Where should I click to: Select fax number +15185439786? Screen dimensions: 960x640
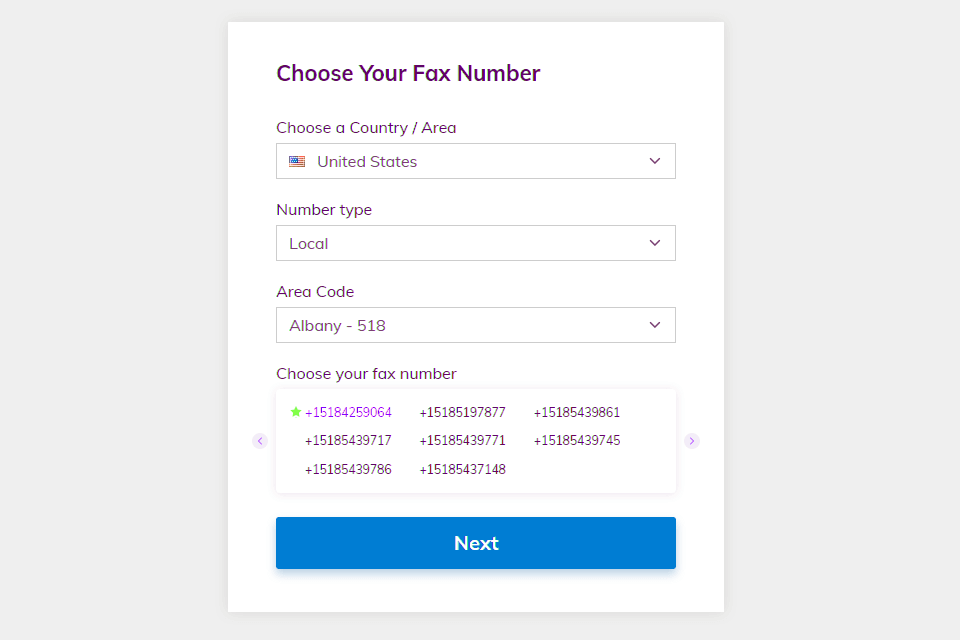[x=348, y=469]
